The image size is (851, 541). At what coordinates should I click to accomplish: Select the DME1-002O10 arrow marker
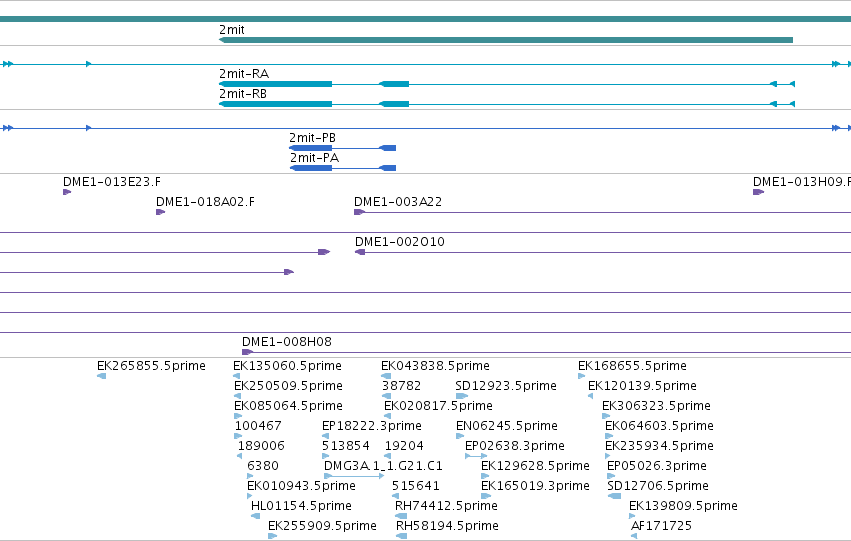360,252
